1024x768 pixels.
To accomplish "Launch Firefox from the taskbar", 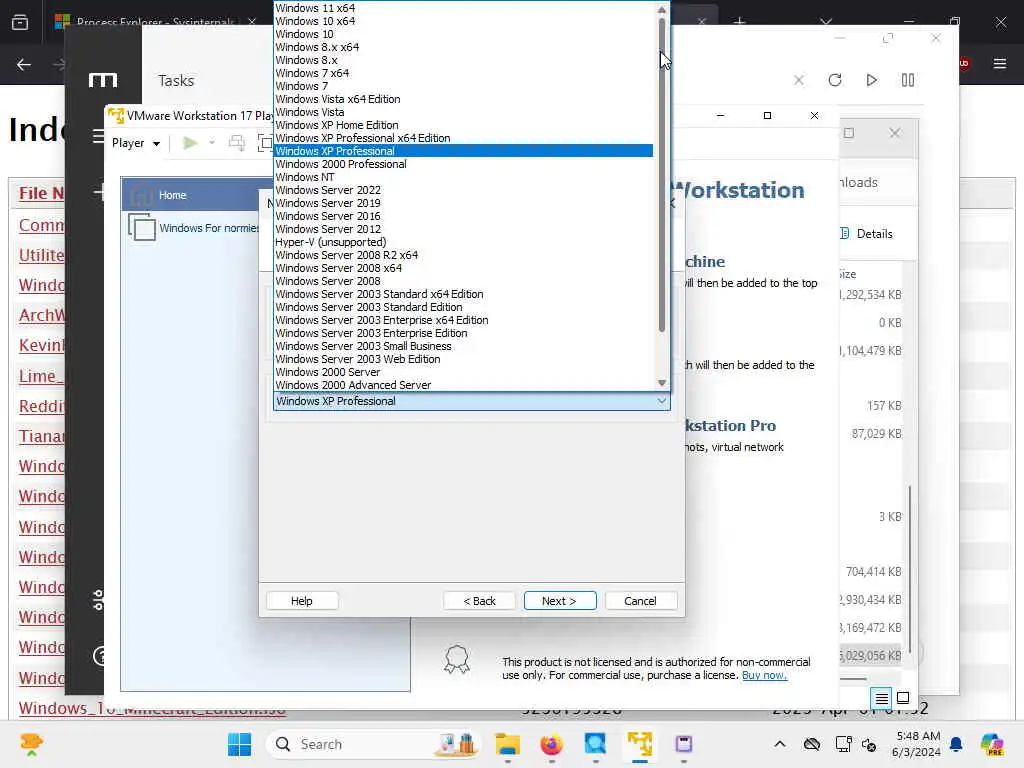I will [552, 744].
